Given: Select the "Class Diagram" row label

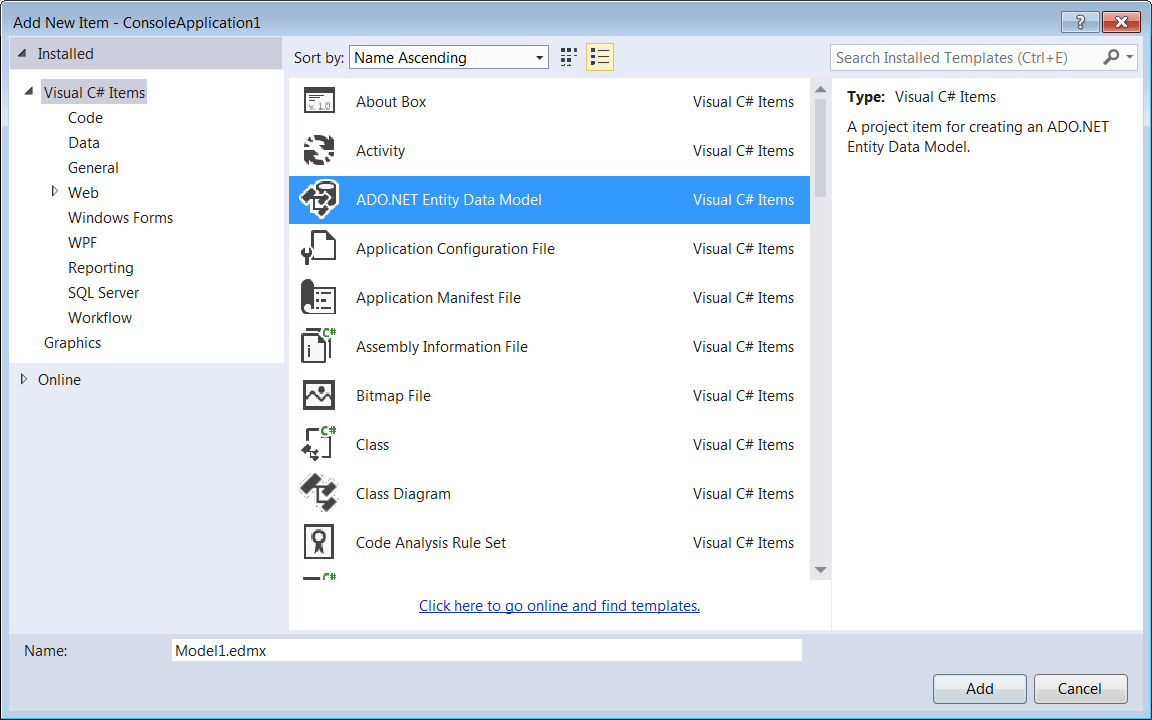Looking at the screenshot, I should pyautogui.click(x=403, y=494).
